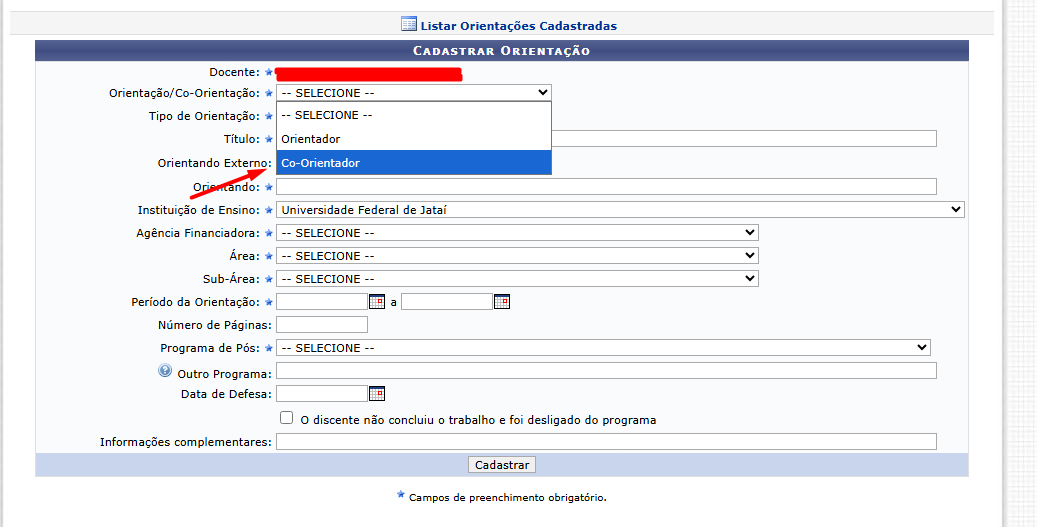Image resolution: width=1037 pixels, height=527 pixels.
Task: Click the help icon beside Outro Programa
Action: coord(165,370)
